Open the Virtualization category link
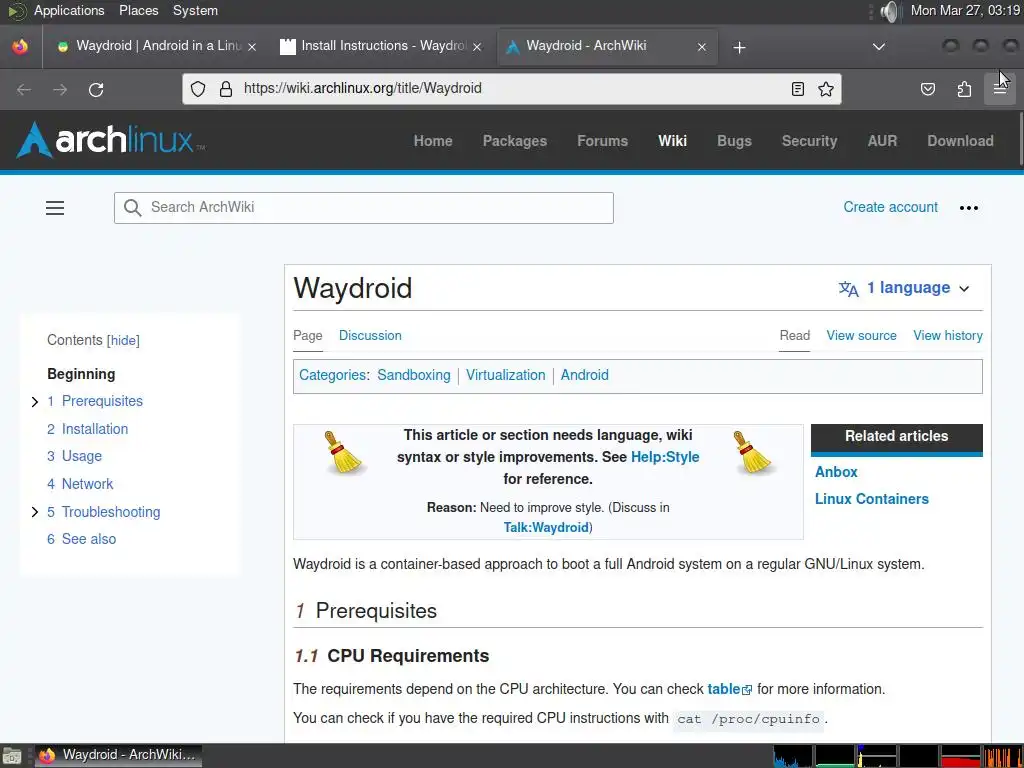Viewport: 1024px width, 768px height. pyautogui.click(x=505, y=376)
